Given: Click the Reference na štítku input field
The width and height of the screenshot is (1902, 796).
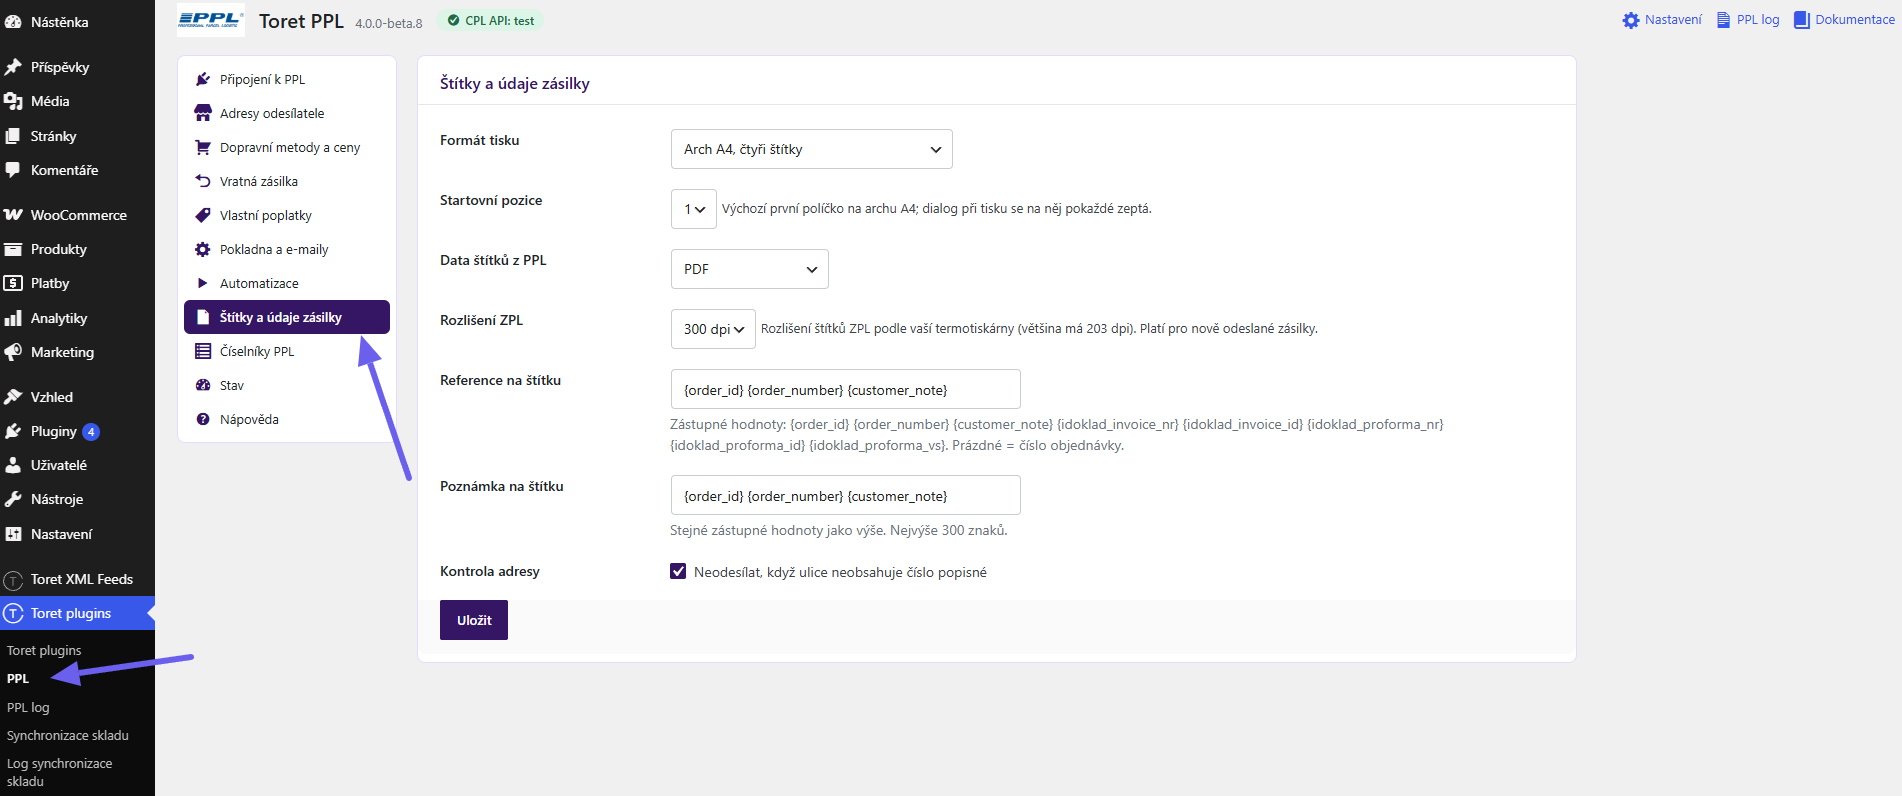Looking at the screenshot, I should pyautogui.click(x=845, y=389).
